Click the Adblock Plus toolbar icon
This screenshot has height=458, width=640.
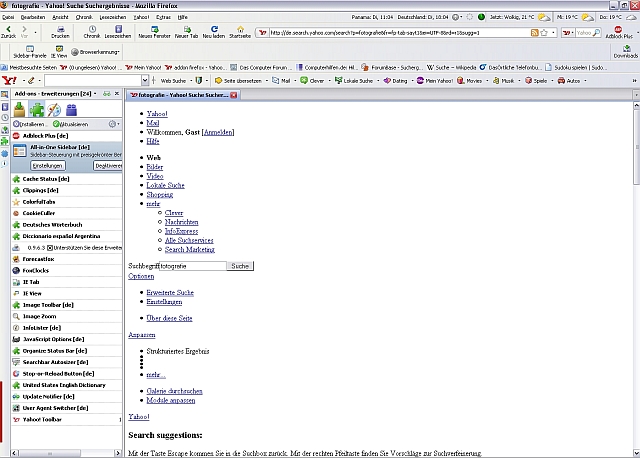617,30
